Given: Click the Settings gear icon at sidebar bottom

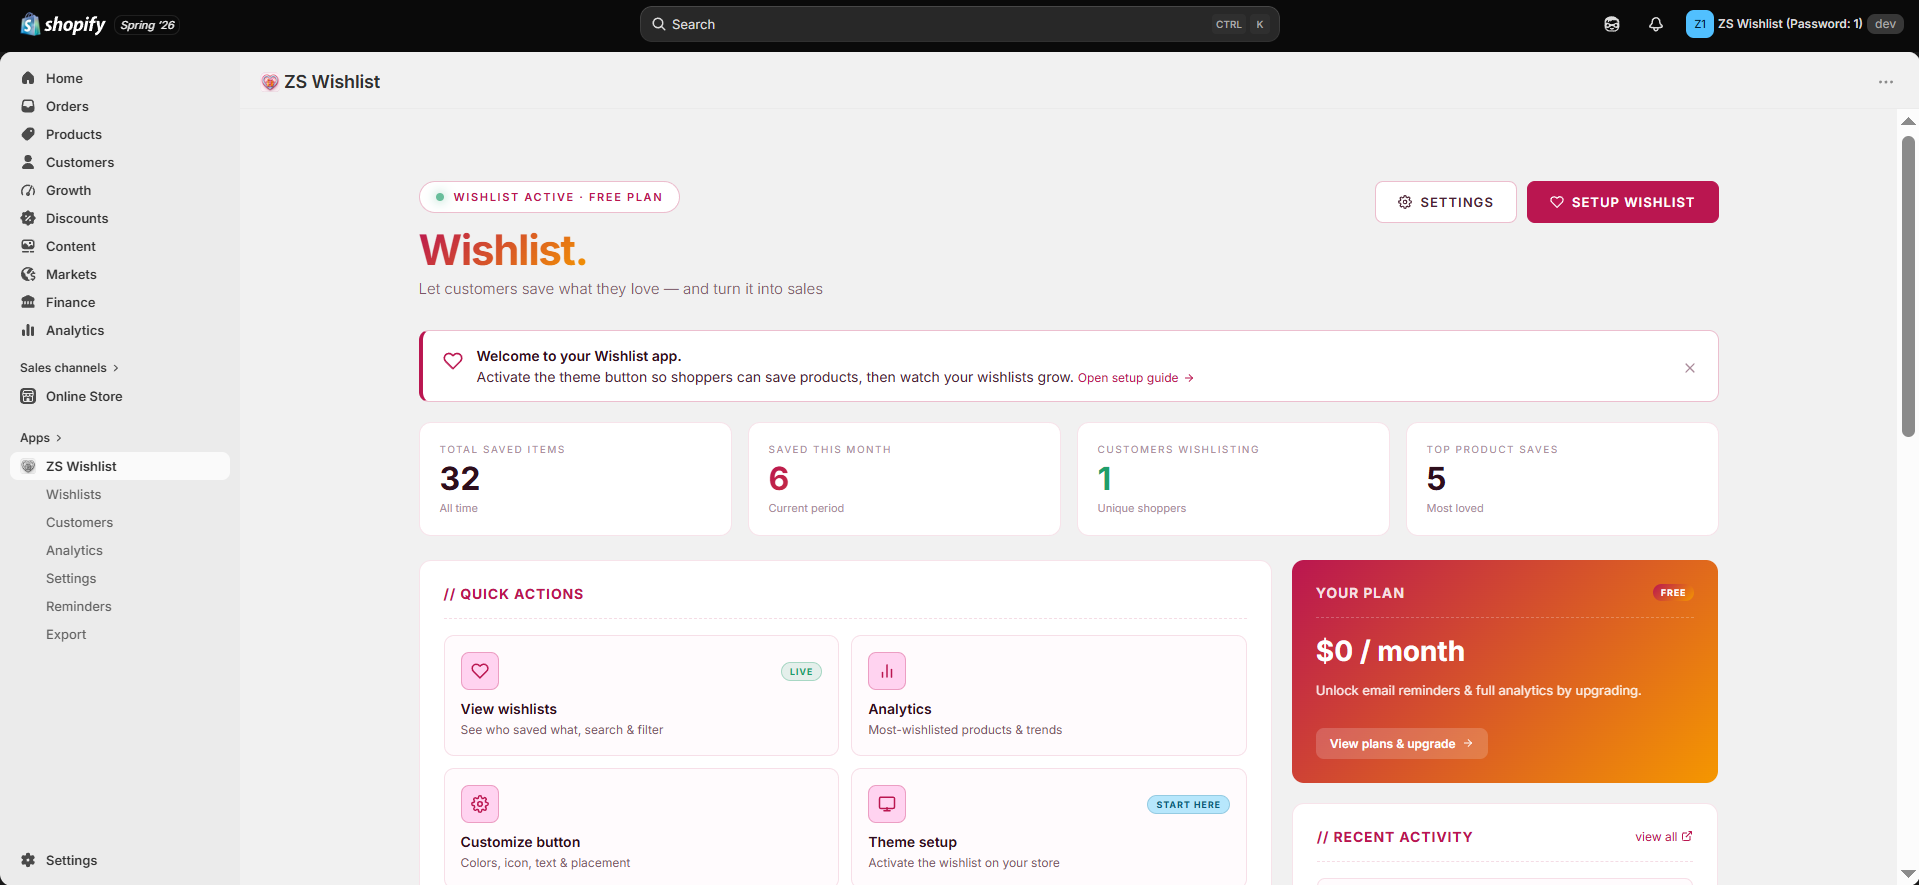Looking at the screenshot, I should (28, 860).
